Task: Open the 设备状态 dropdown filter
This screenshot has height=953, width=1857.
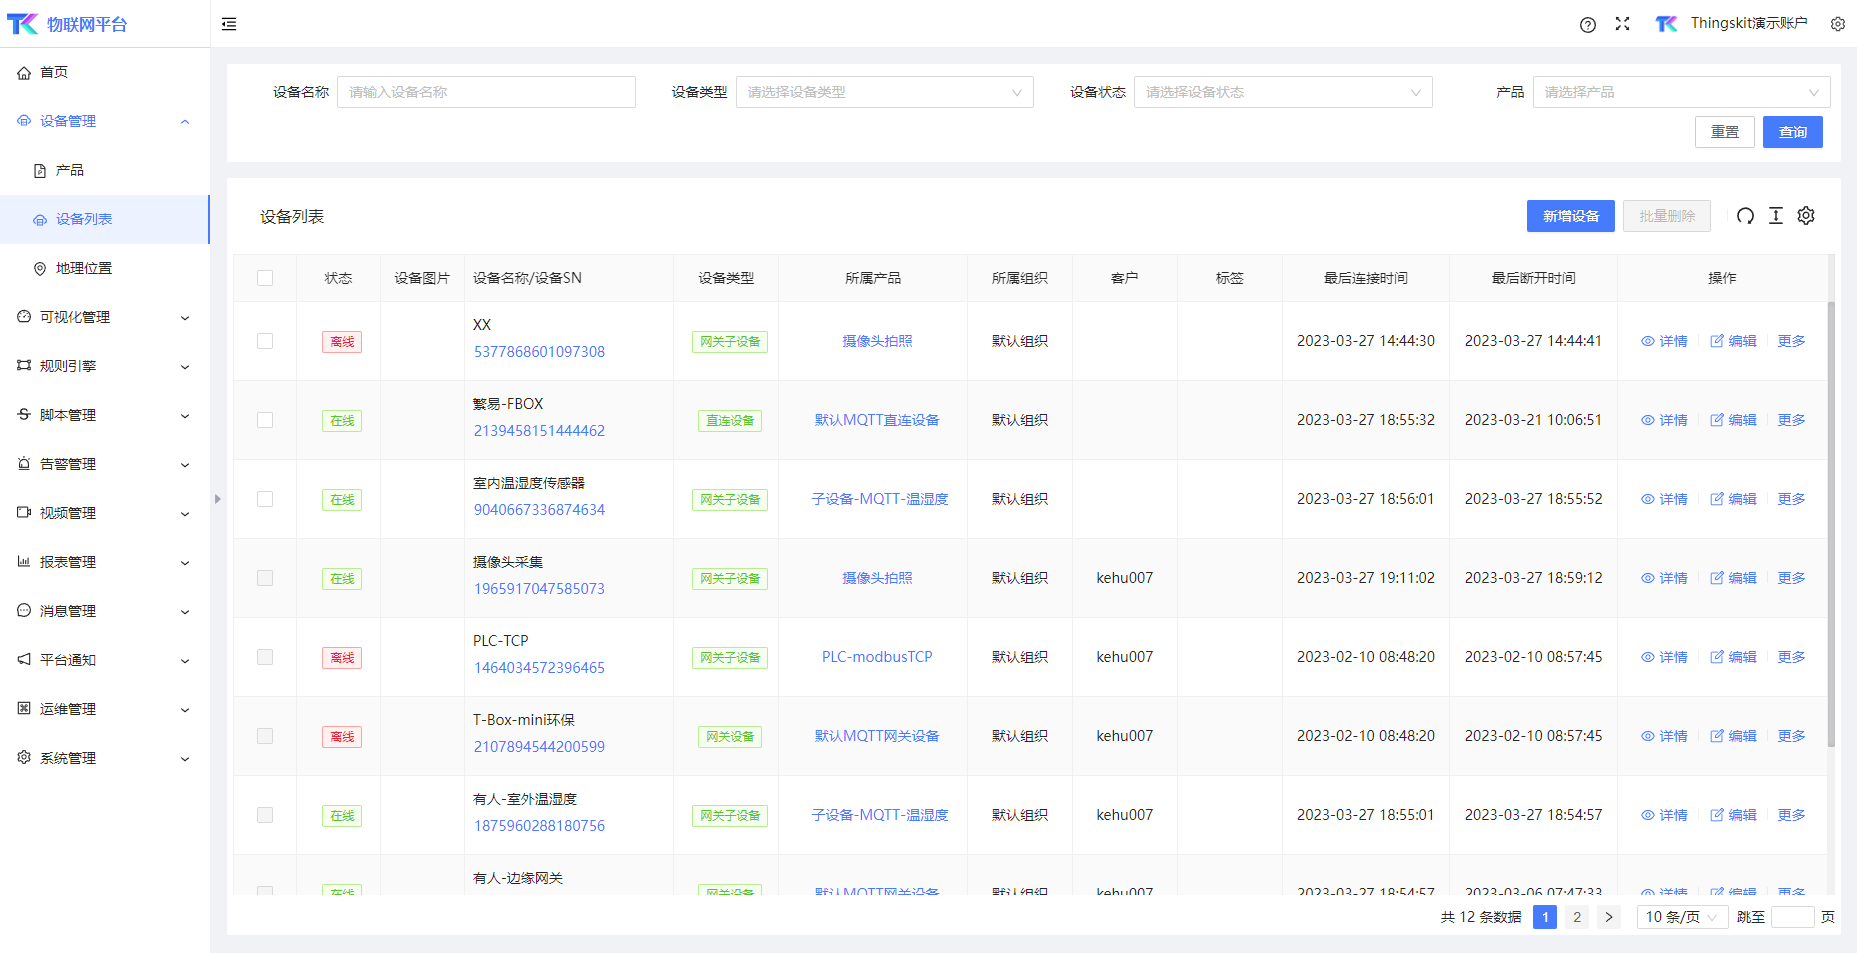Action: click(x=1283, y=92)
